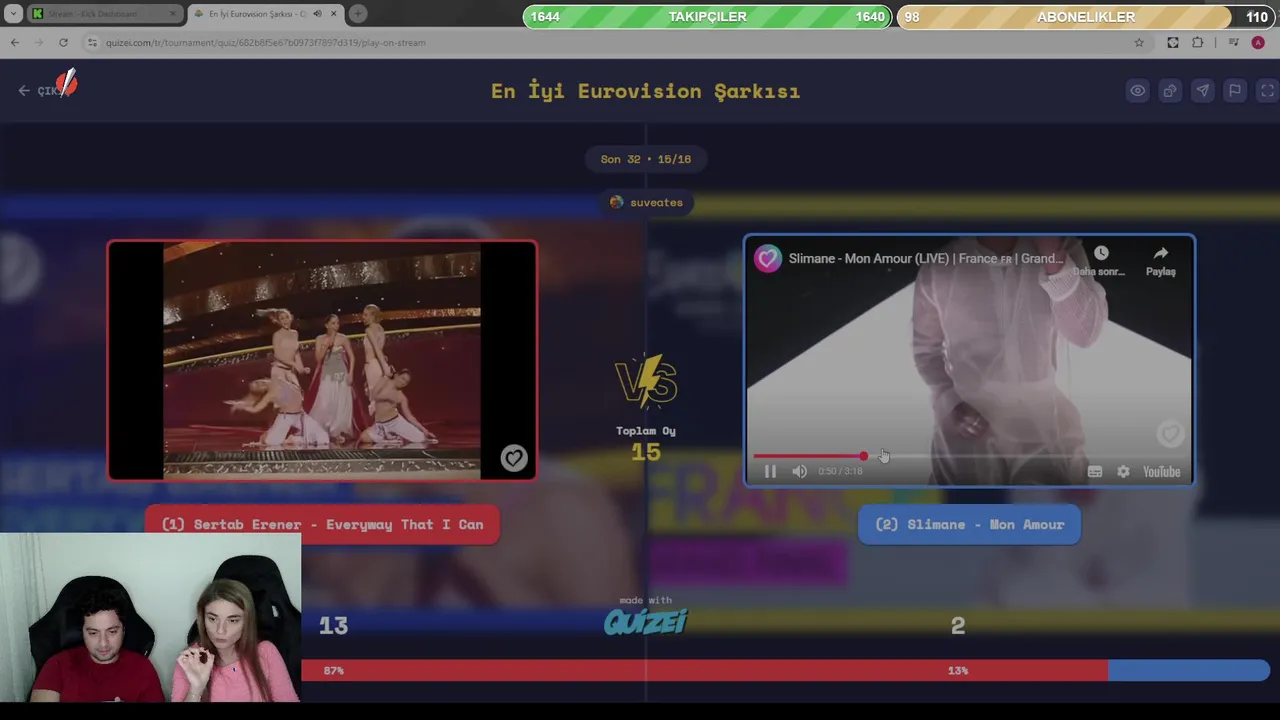This screenshot has width=1280, height=720.
Task: Click blue 13% vote bar segment
Action: [1189, 671]
